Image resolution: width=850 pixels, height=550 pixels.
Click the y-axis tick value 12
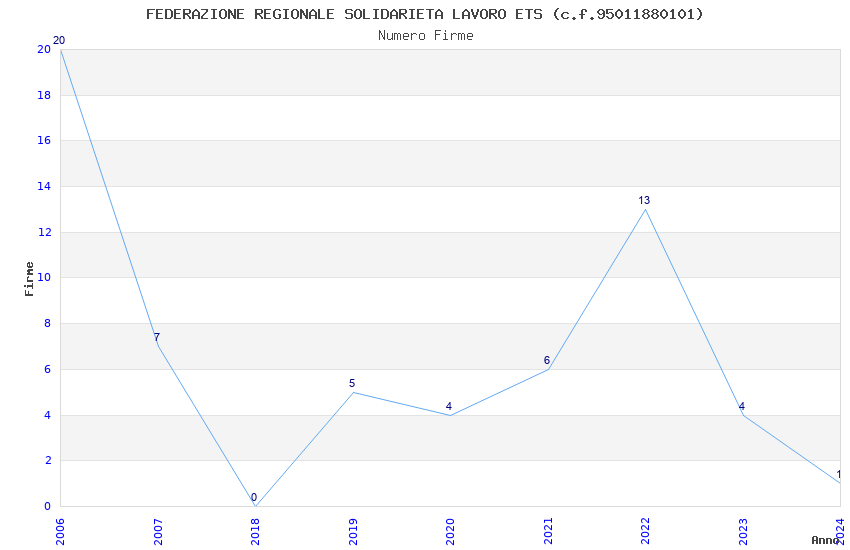[x=44, y=232]
